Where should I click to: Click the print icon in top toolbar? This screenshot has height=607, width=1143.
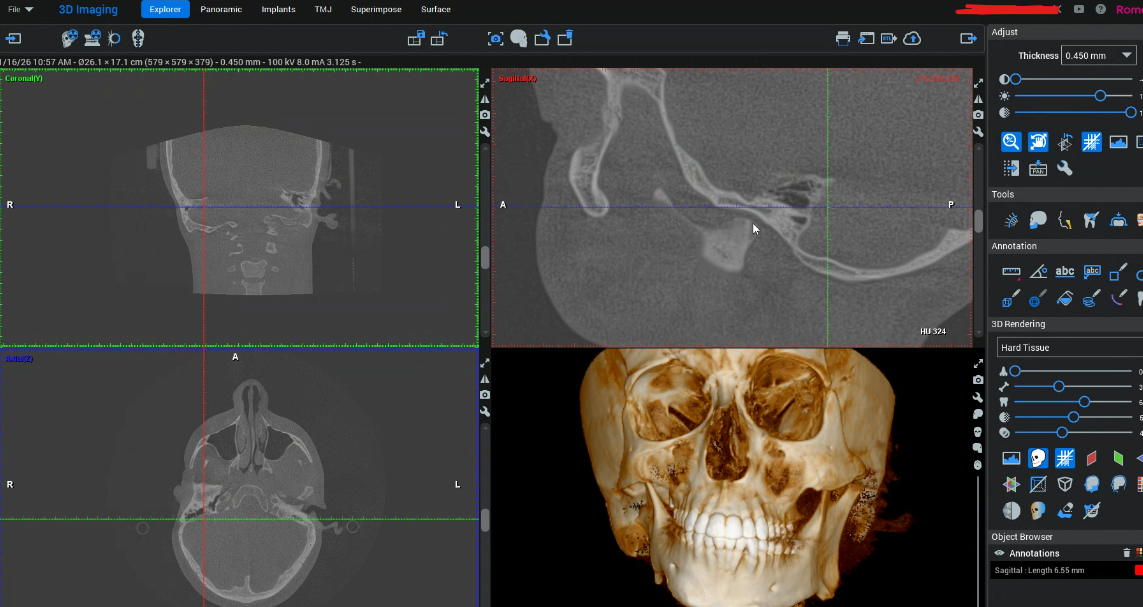(x=843, y=38)
